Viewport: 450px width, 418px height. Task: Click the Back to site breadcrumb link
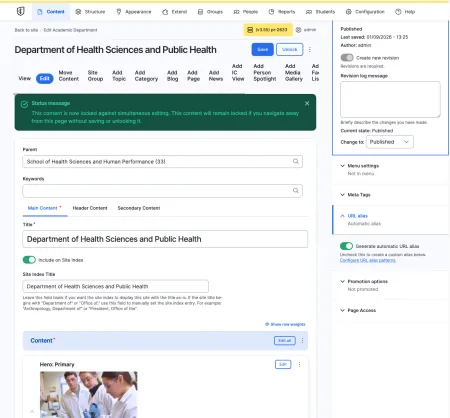pos(26,30)
